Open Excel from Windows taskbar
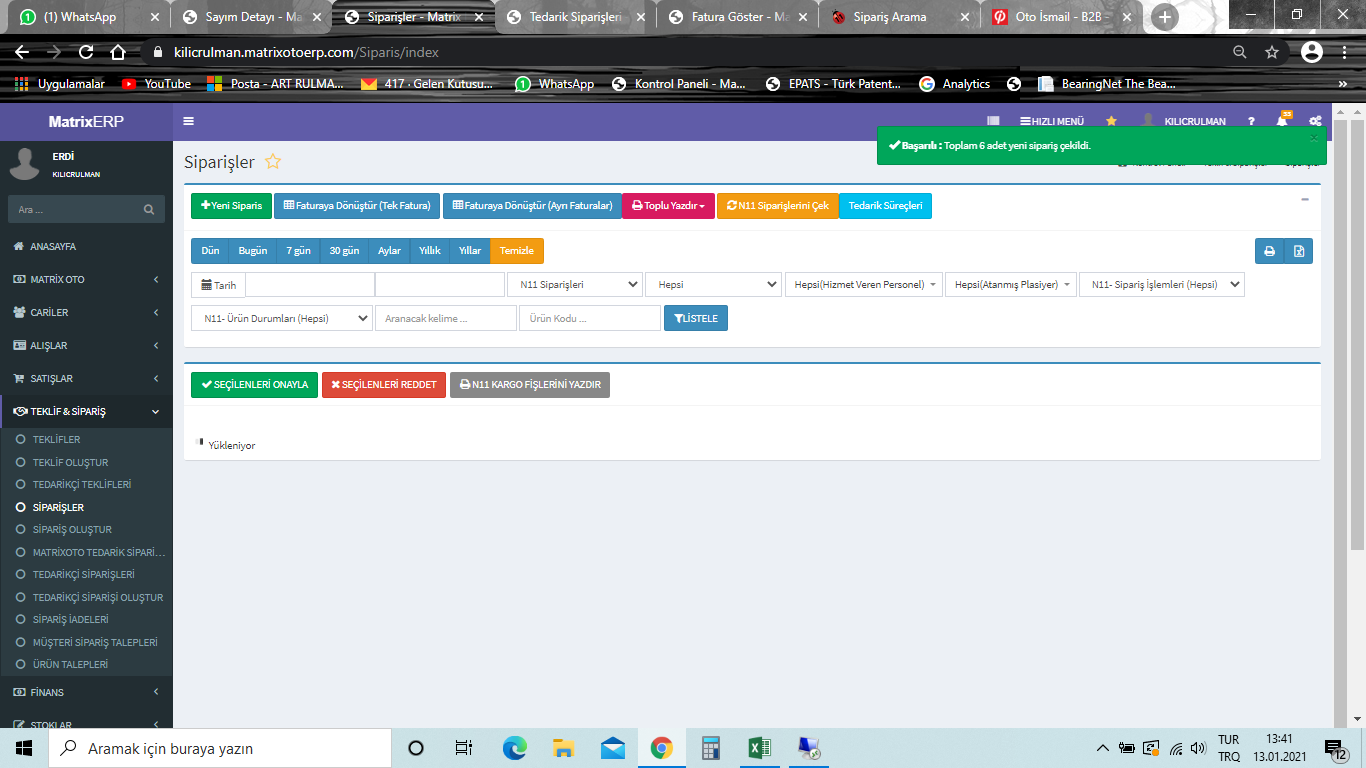 pos(759,748)
